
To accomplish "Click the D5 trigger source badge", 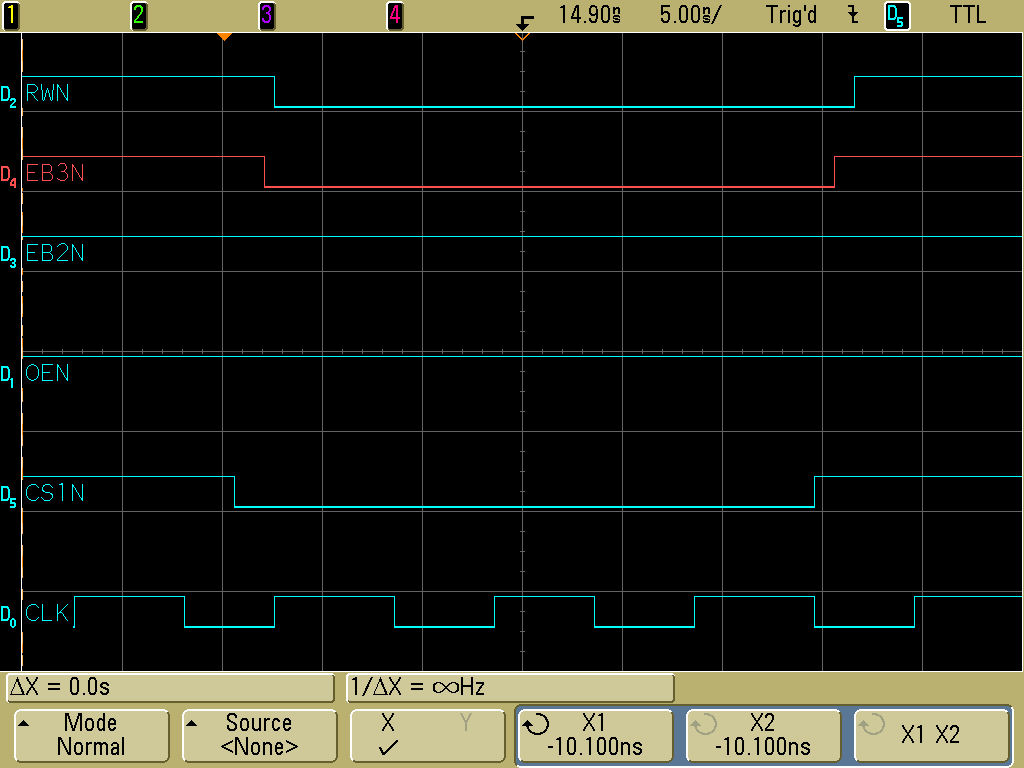I will pos(897,15).
